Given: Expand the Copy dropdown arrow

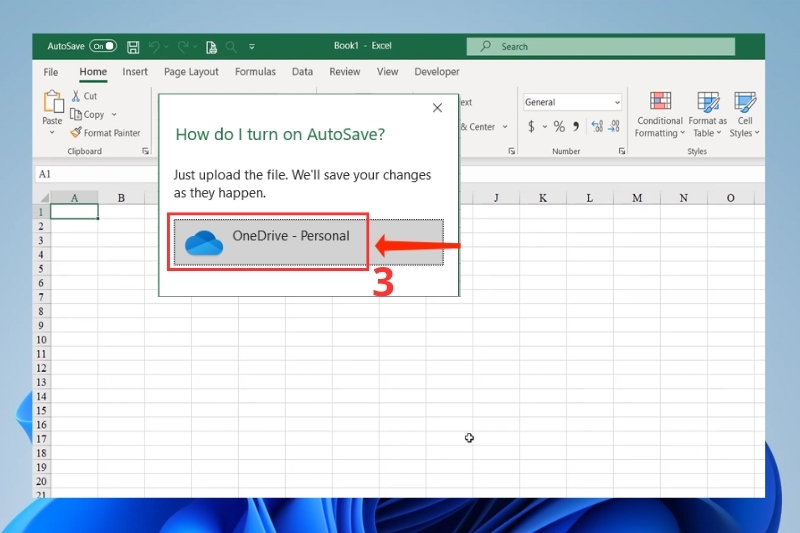Looking at the screenshot, I should (x=114, y=115).
